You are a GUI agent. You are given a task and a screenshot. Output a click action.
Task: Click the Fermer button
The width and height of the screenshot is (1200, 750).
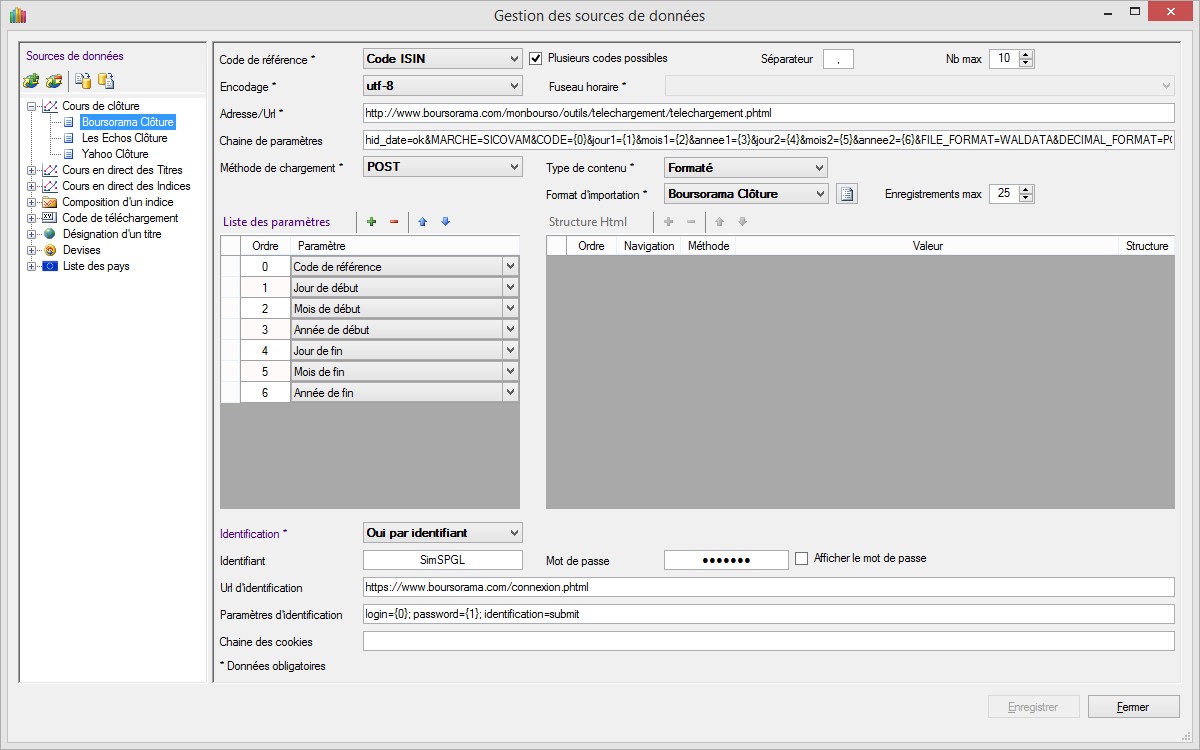tap(1133, 707)
